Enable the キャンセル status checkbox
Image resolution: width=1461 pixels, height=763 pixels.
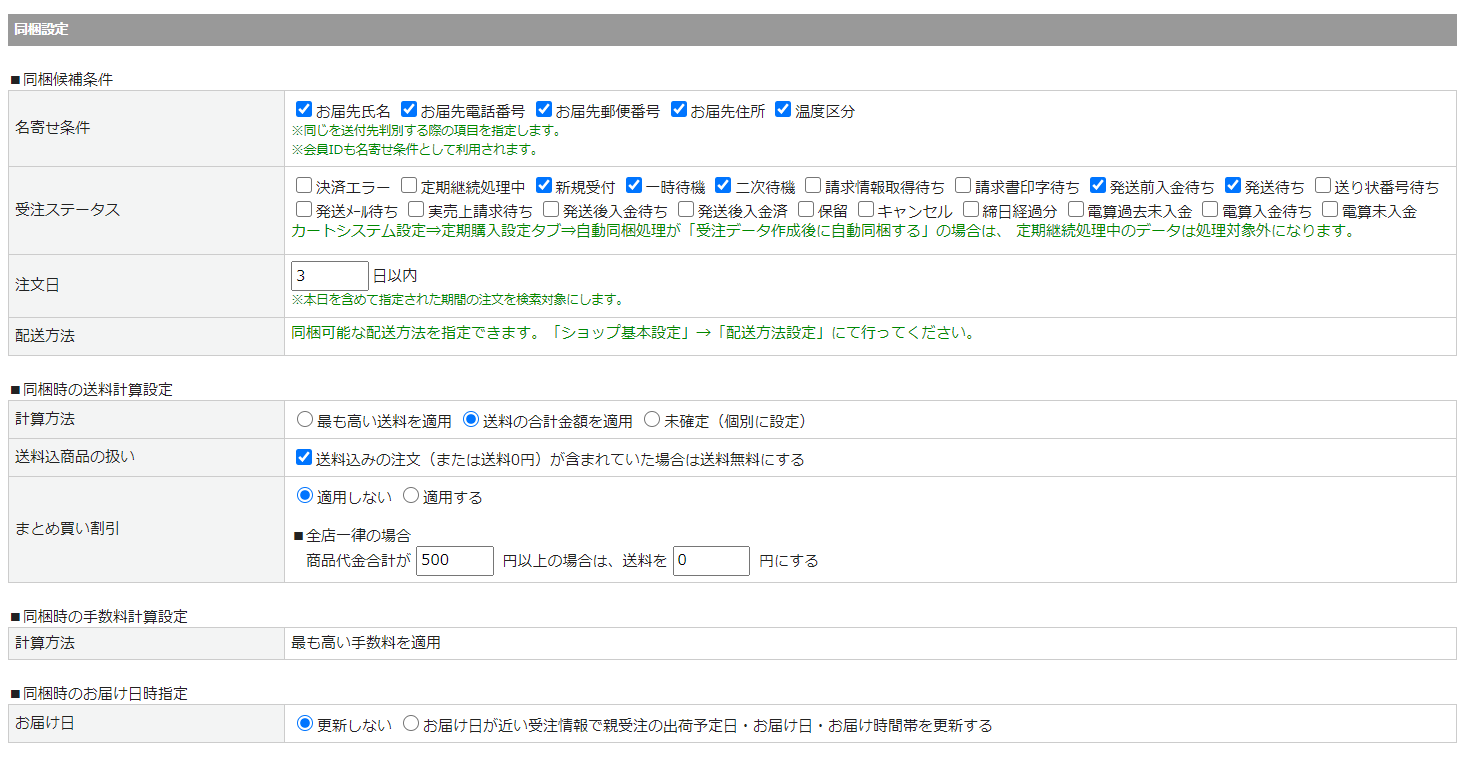866,210
